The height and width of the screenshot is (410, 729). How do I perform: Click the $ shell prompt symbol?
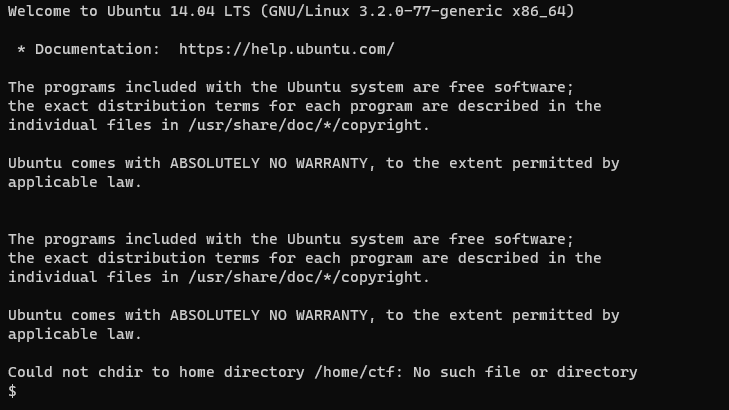tap(13, 391)
